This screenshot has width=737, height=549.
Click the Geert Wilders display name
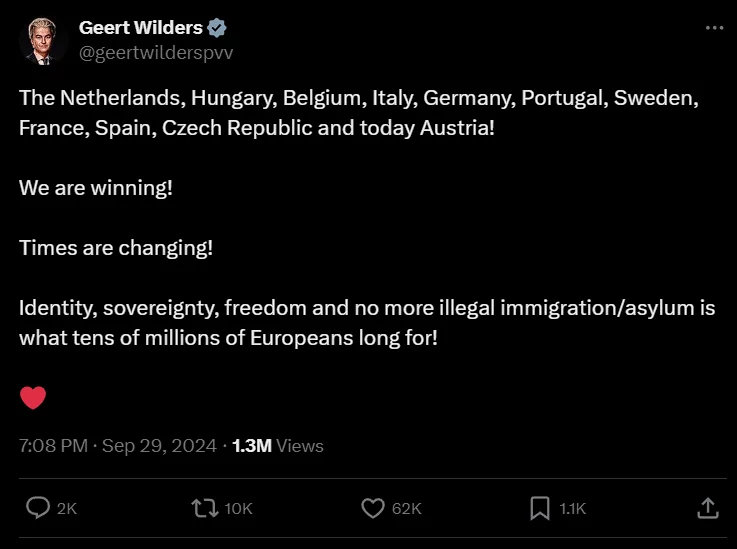coord(140,28)
